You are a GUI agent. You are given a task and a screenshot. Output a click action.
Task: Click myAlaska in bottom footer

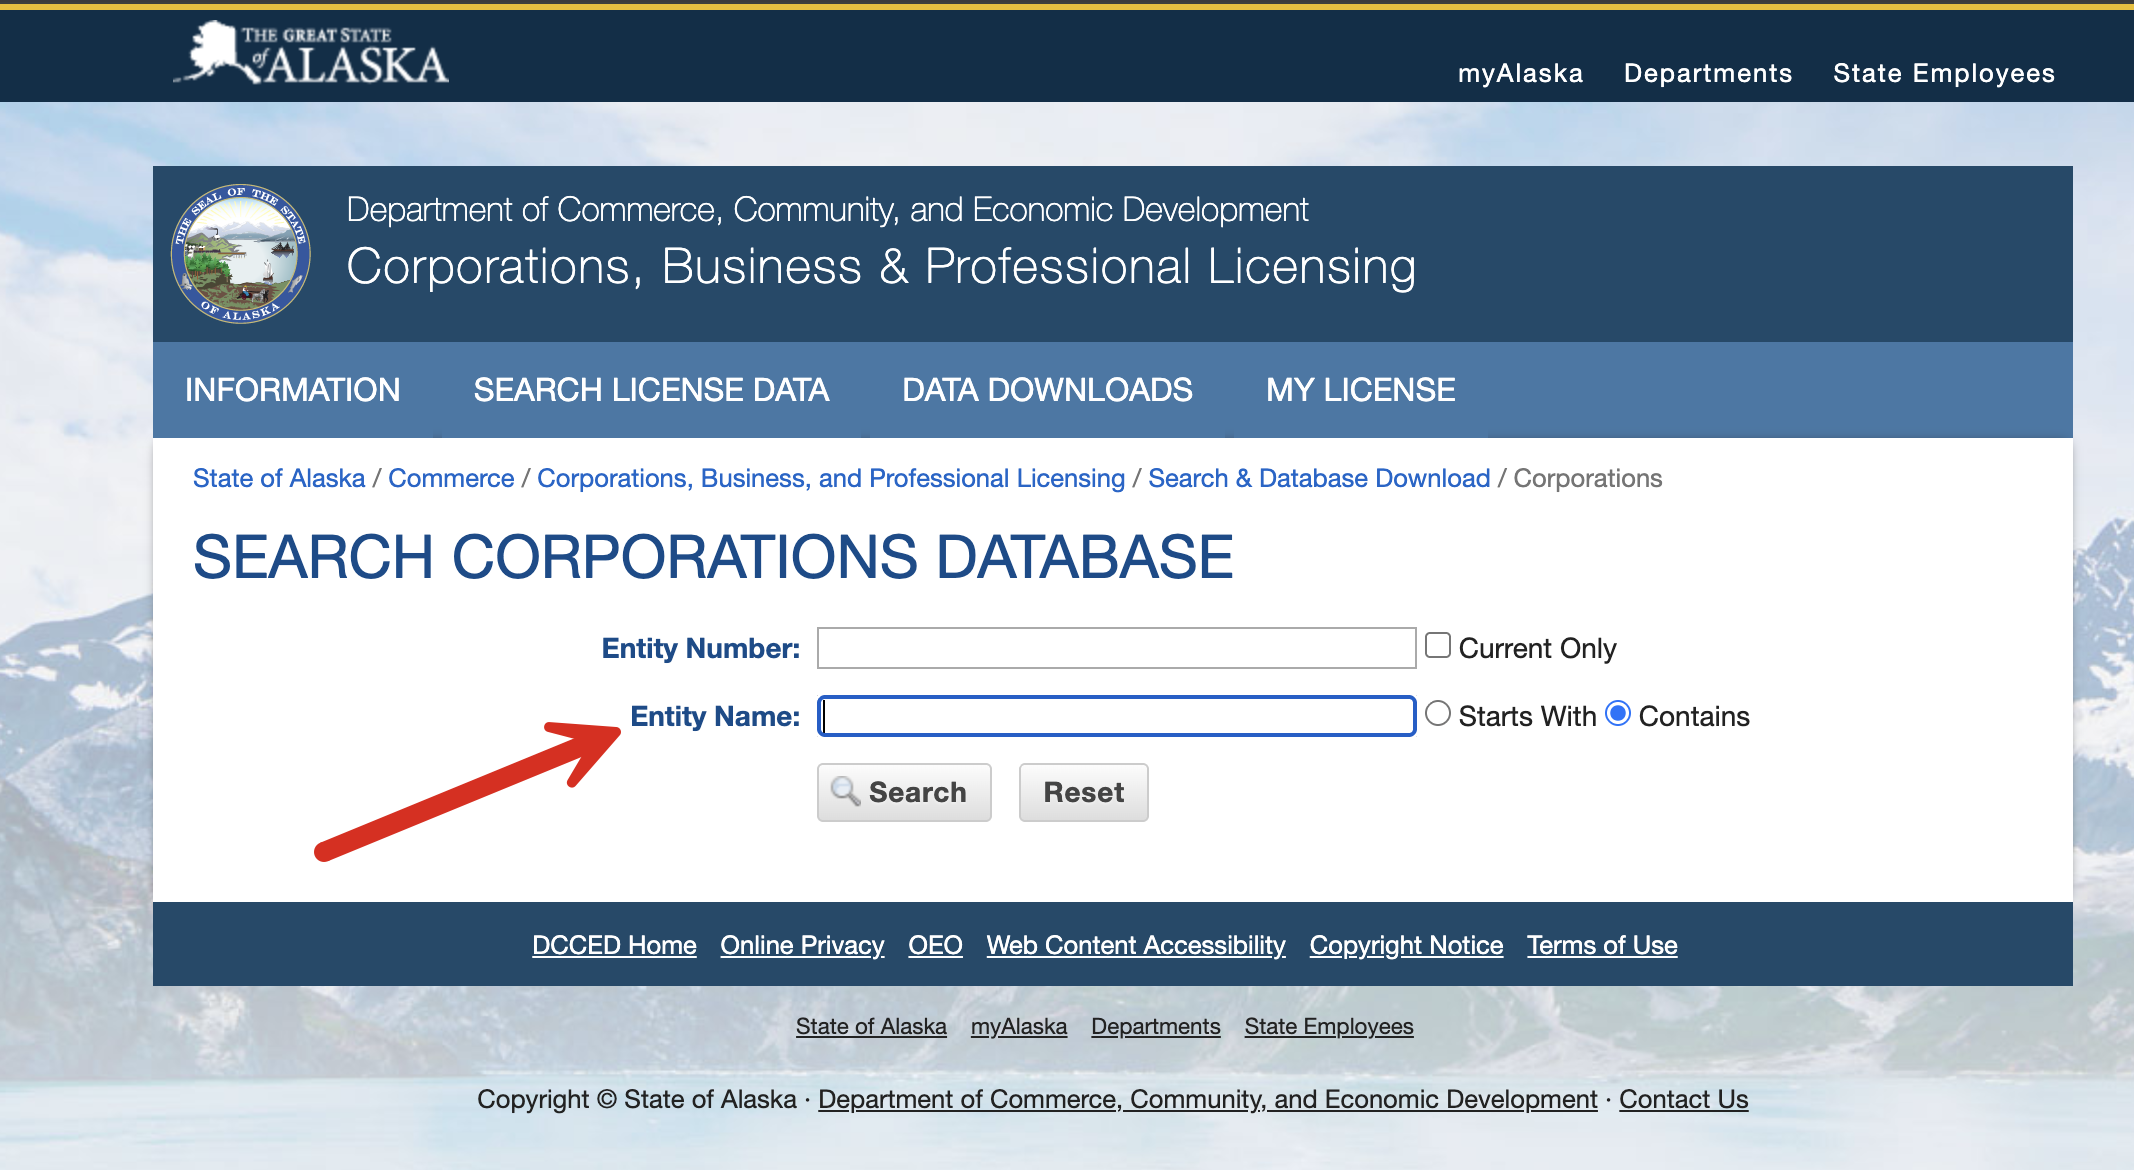pos(1019,1026)
